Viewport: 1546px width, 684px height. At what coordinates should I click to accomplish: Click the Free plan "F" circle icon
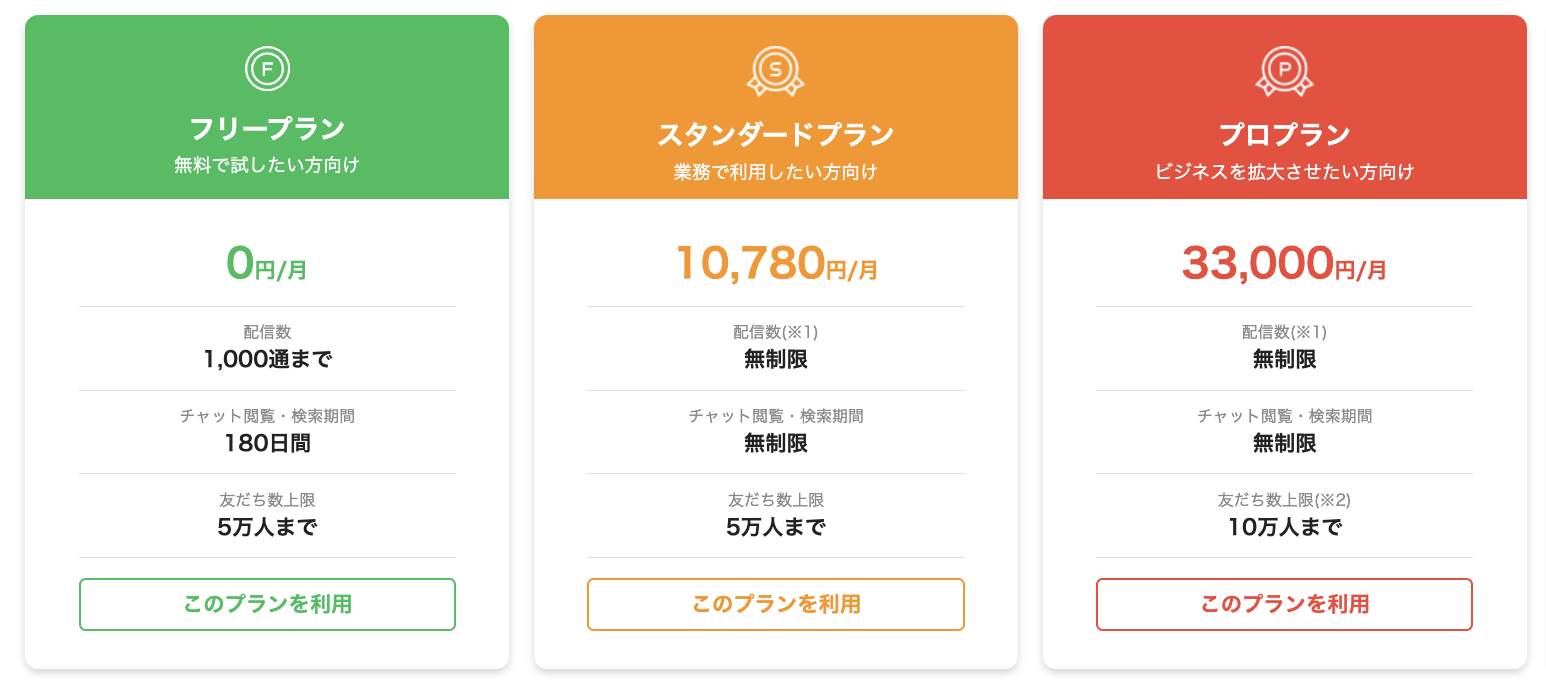pos(267,69)
